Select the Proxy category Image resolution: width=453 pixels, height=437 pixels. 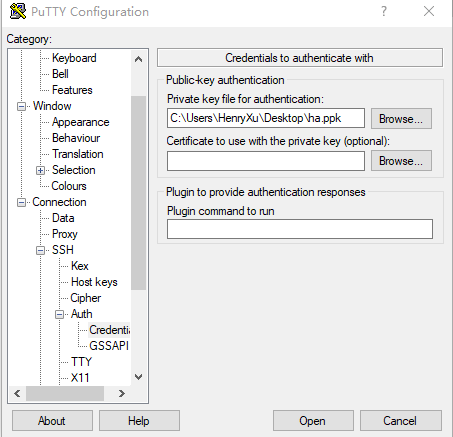click(65, 234)
